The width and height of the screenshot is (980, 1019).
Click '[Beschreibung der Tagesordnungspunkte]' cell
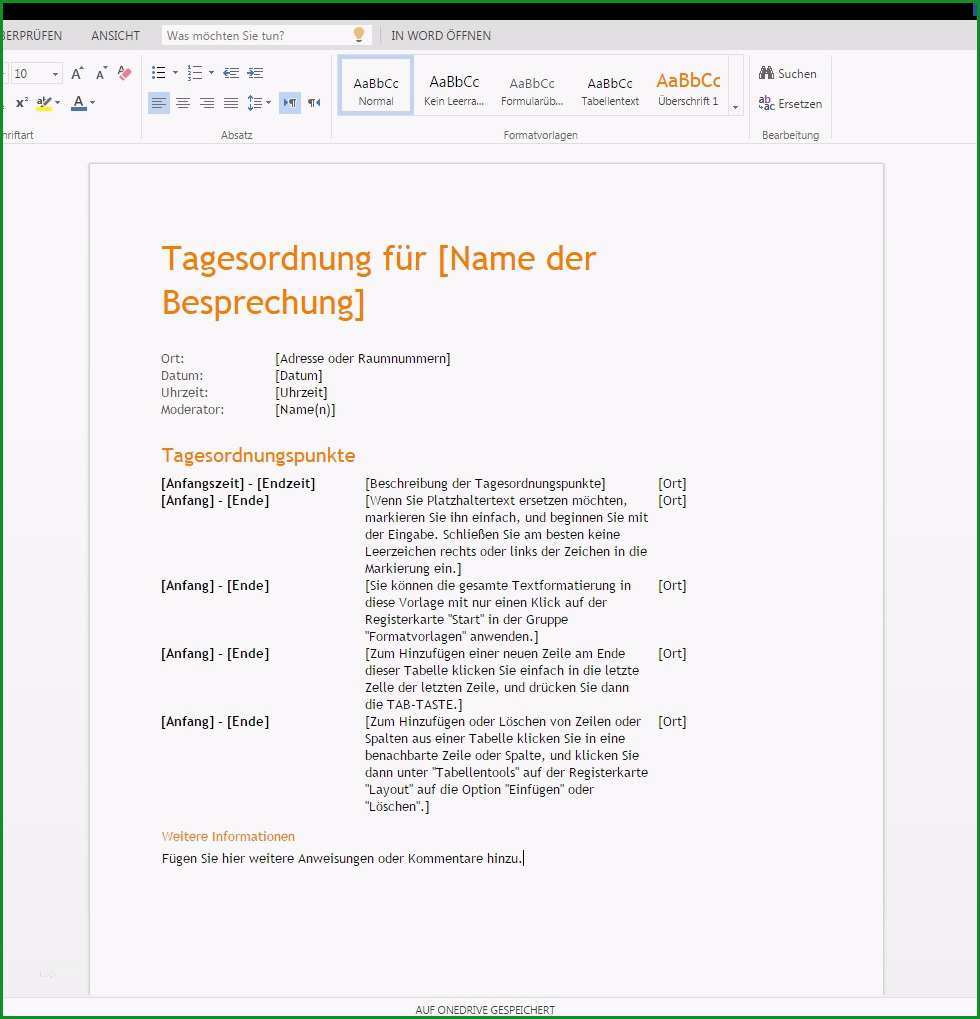click(485, 484)
